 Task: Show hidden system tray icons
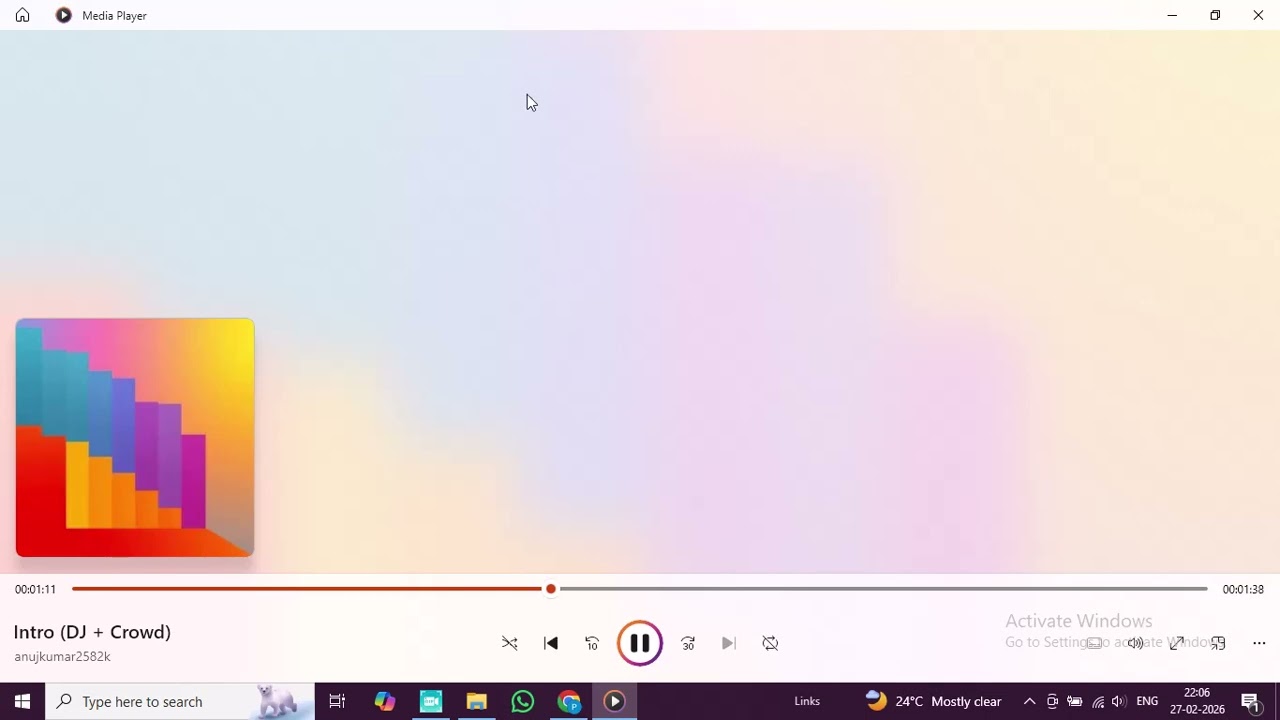(x=1029, y=701)
